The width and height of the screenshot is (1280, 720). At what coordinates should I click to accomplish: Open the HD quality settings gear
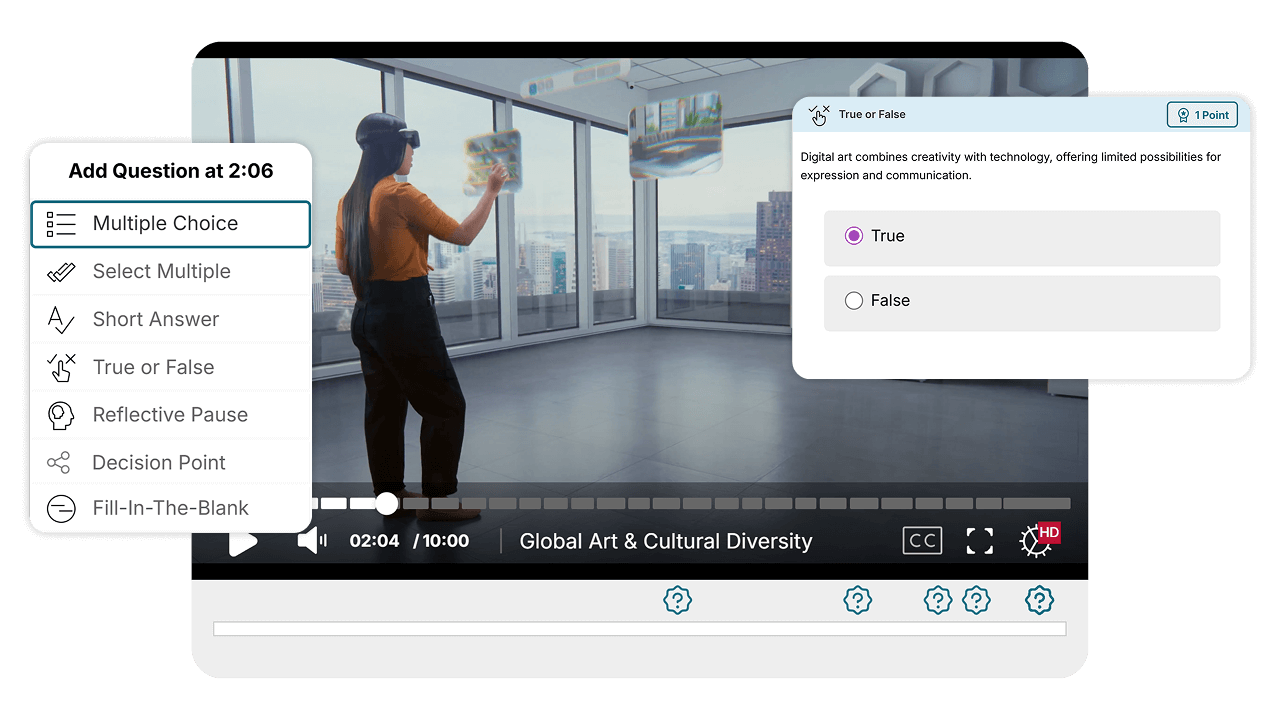pos(1036,540)
